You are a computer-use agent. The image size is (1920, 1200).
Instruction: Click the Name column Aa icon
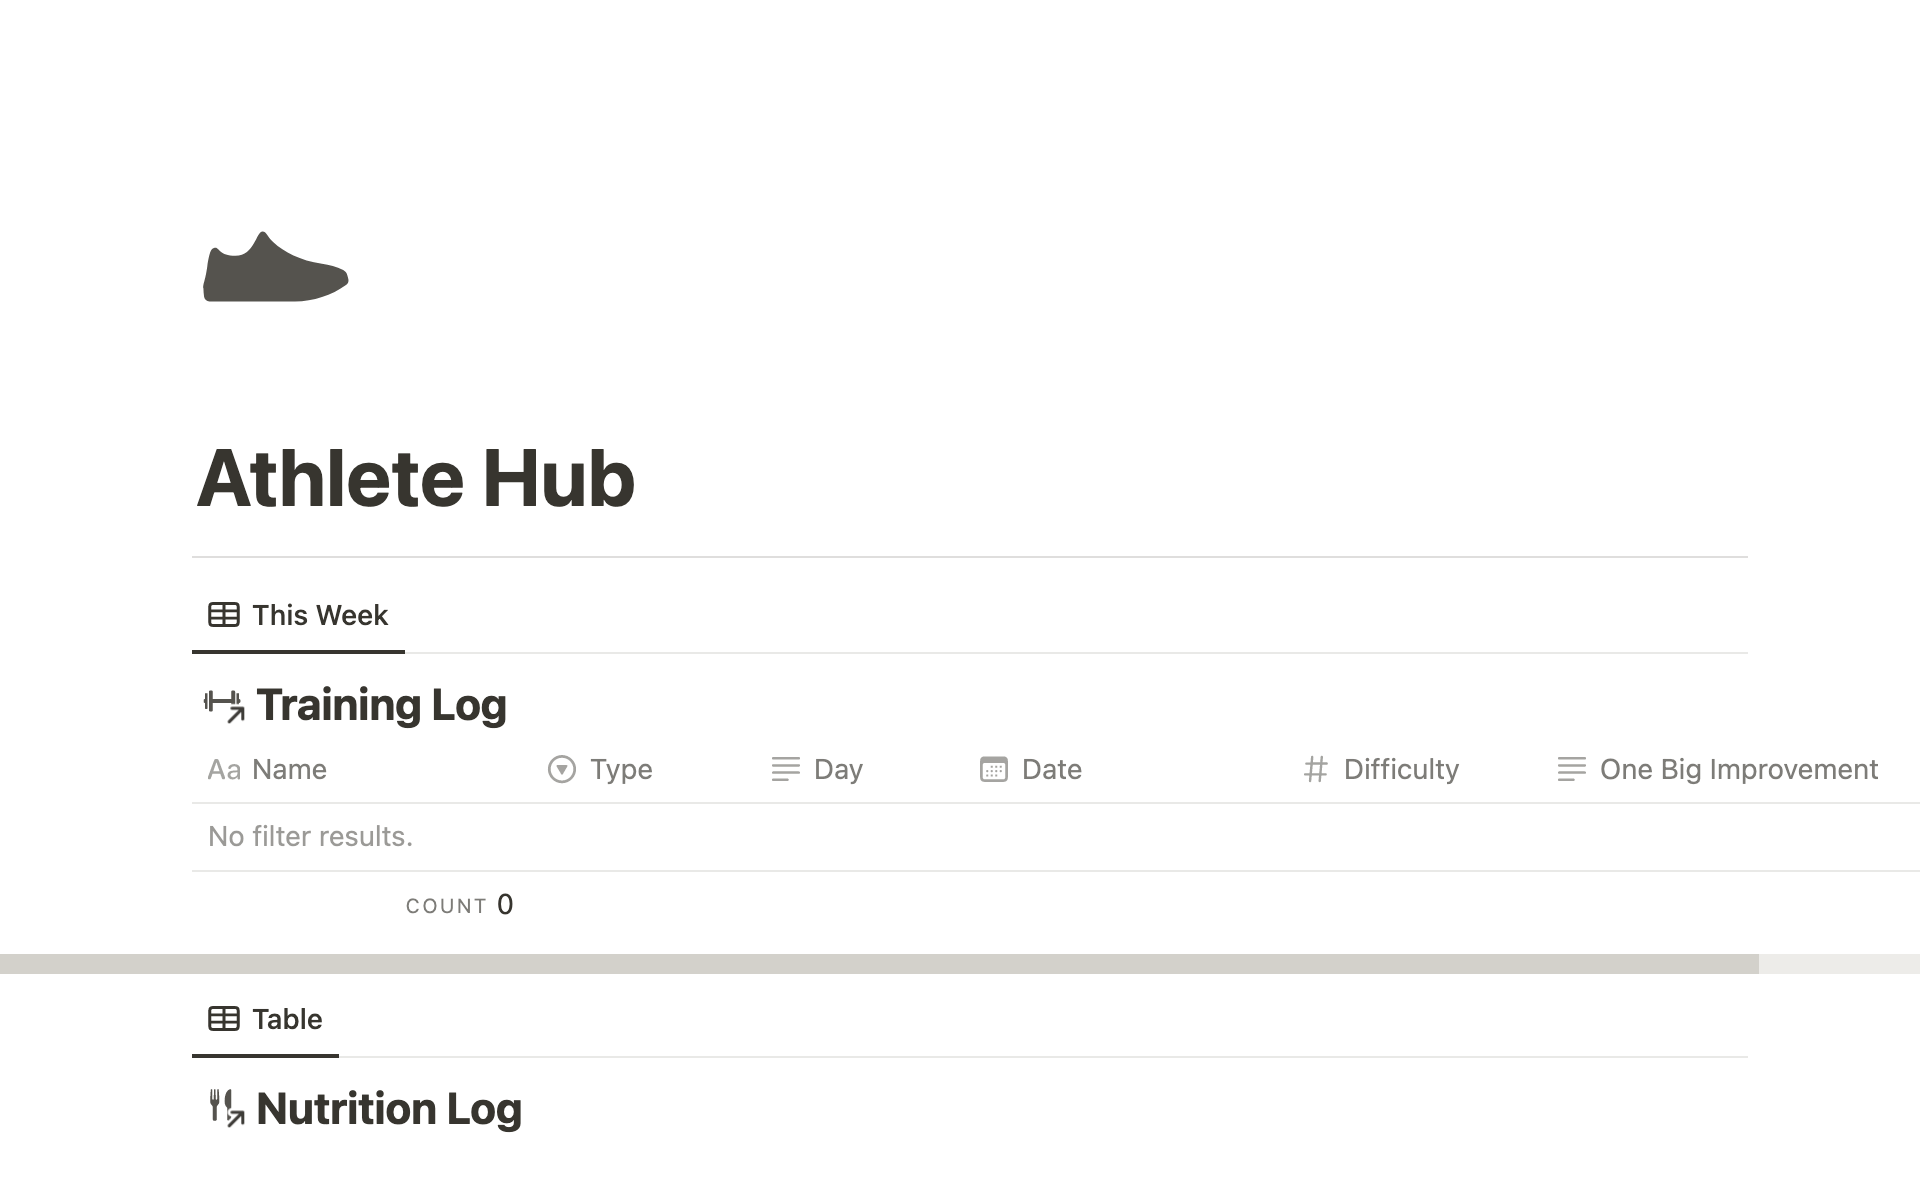coord(223,769)
